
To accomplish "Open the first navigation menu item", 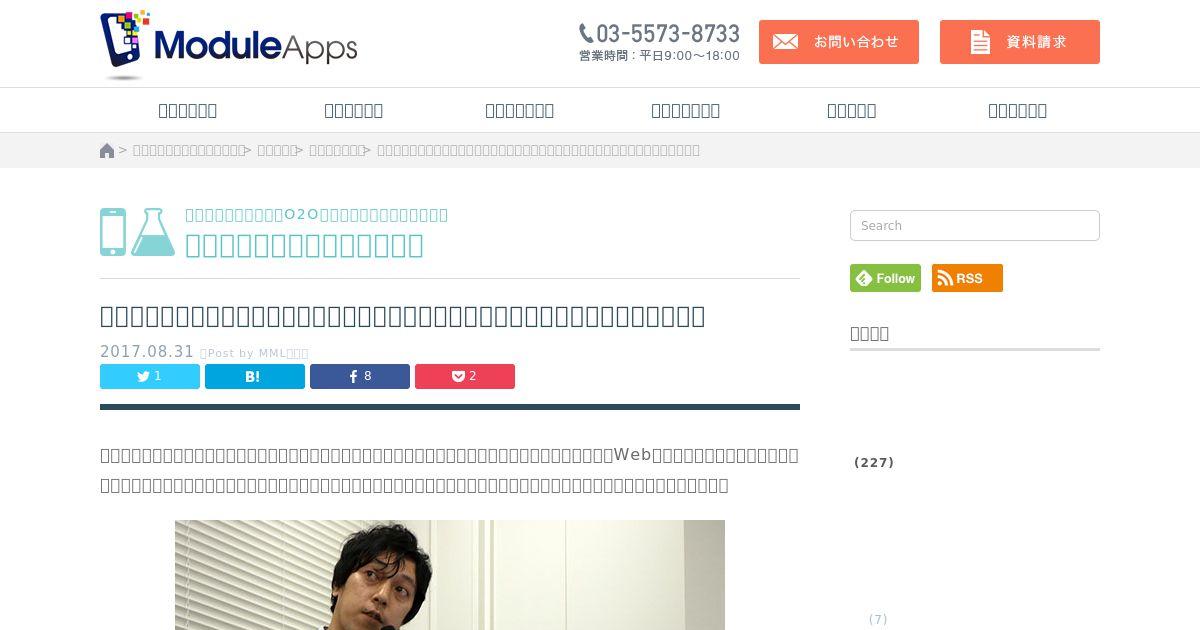I will pos(188,110).
